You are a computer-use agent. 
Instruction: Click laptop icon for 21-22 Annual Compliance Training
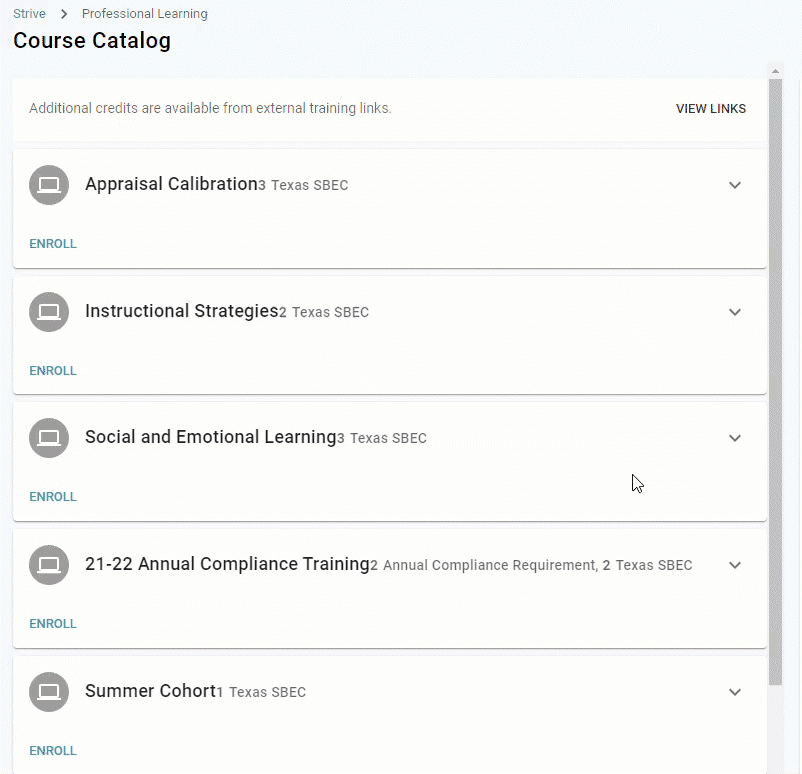point(49,565)
